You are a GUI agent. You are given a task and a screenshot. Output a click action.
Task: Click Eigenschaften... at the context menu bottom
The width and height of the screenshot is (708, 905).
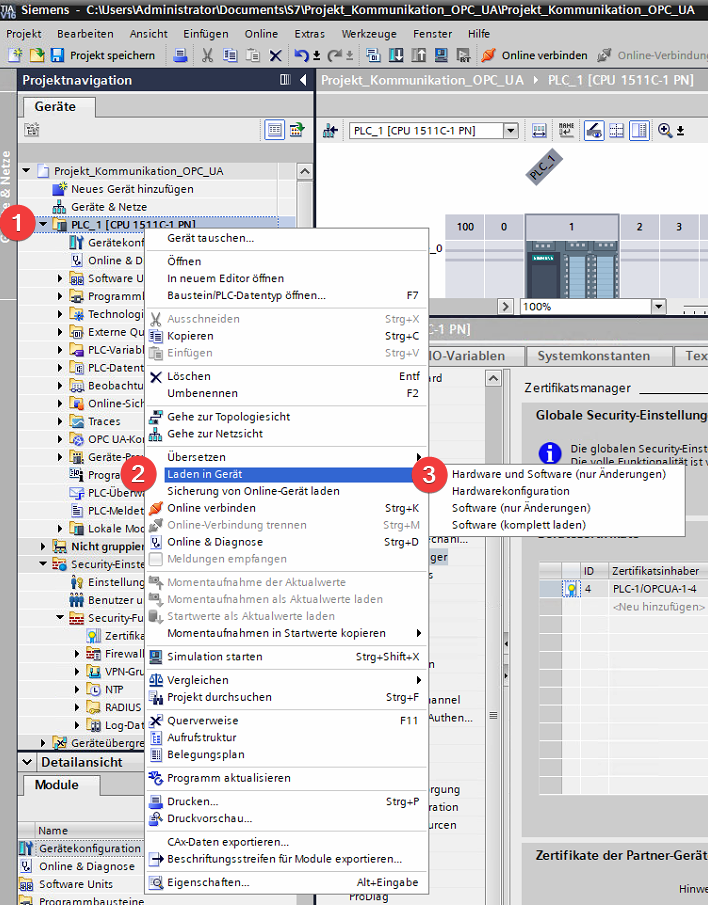[286, 882]
